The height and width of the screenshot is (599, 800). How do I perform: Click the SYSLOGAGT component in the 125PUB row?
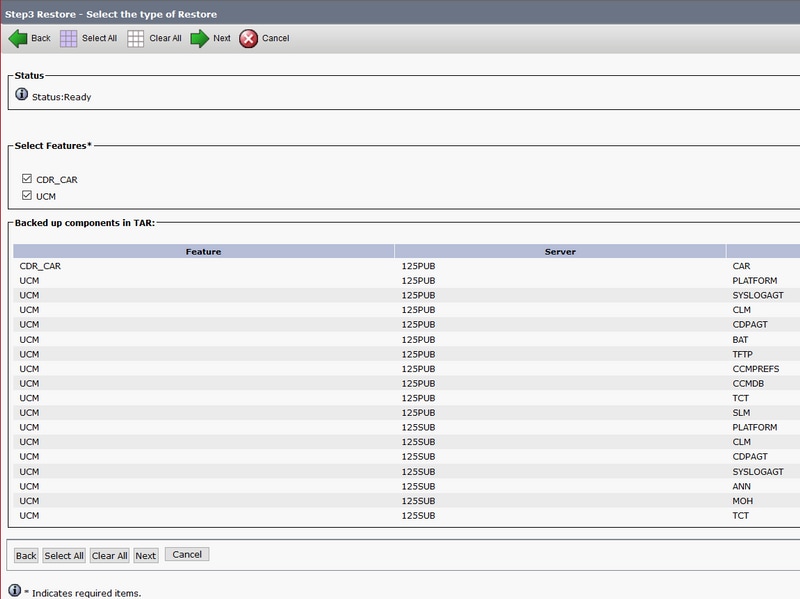click(758, 295)
